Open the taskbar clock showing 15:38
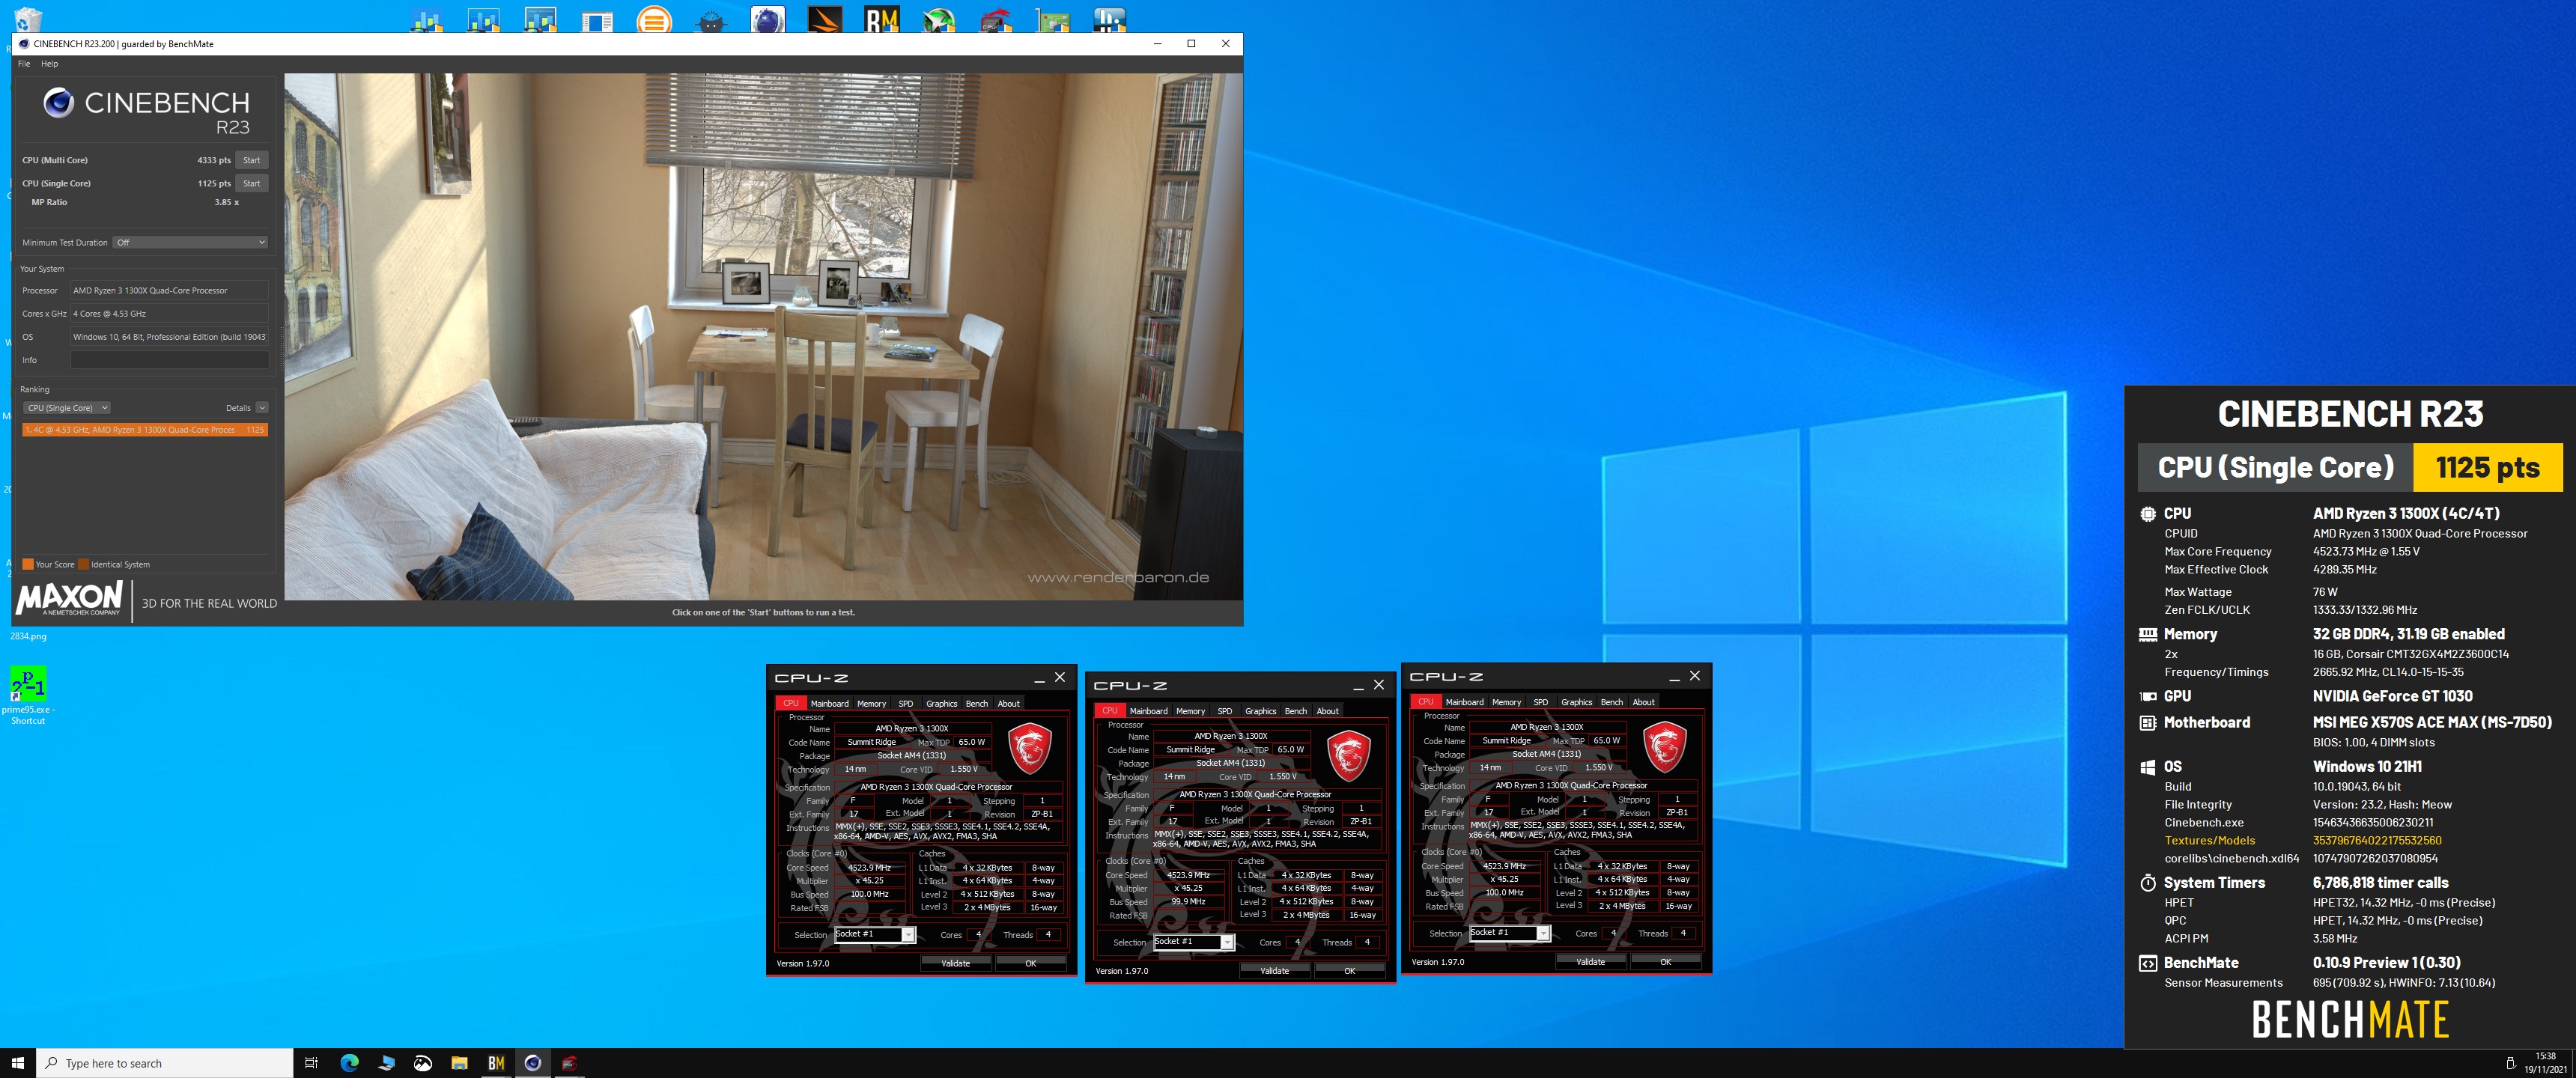This screenshot has height=1078, width=2576. point(2545,1063)
